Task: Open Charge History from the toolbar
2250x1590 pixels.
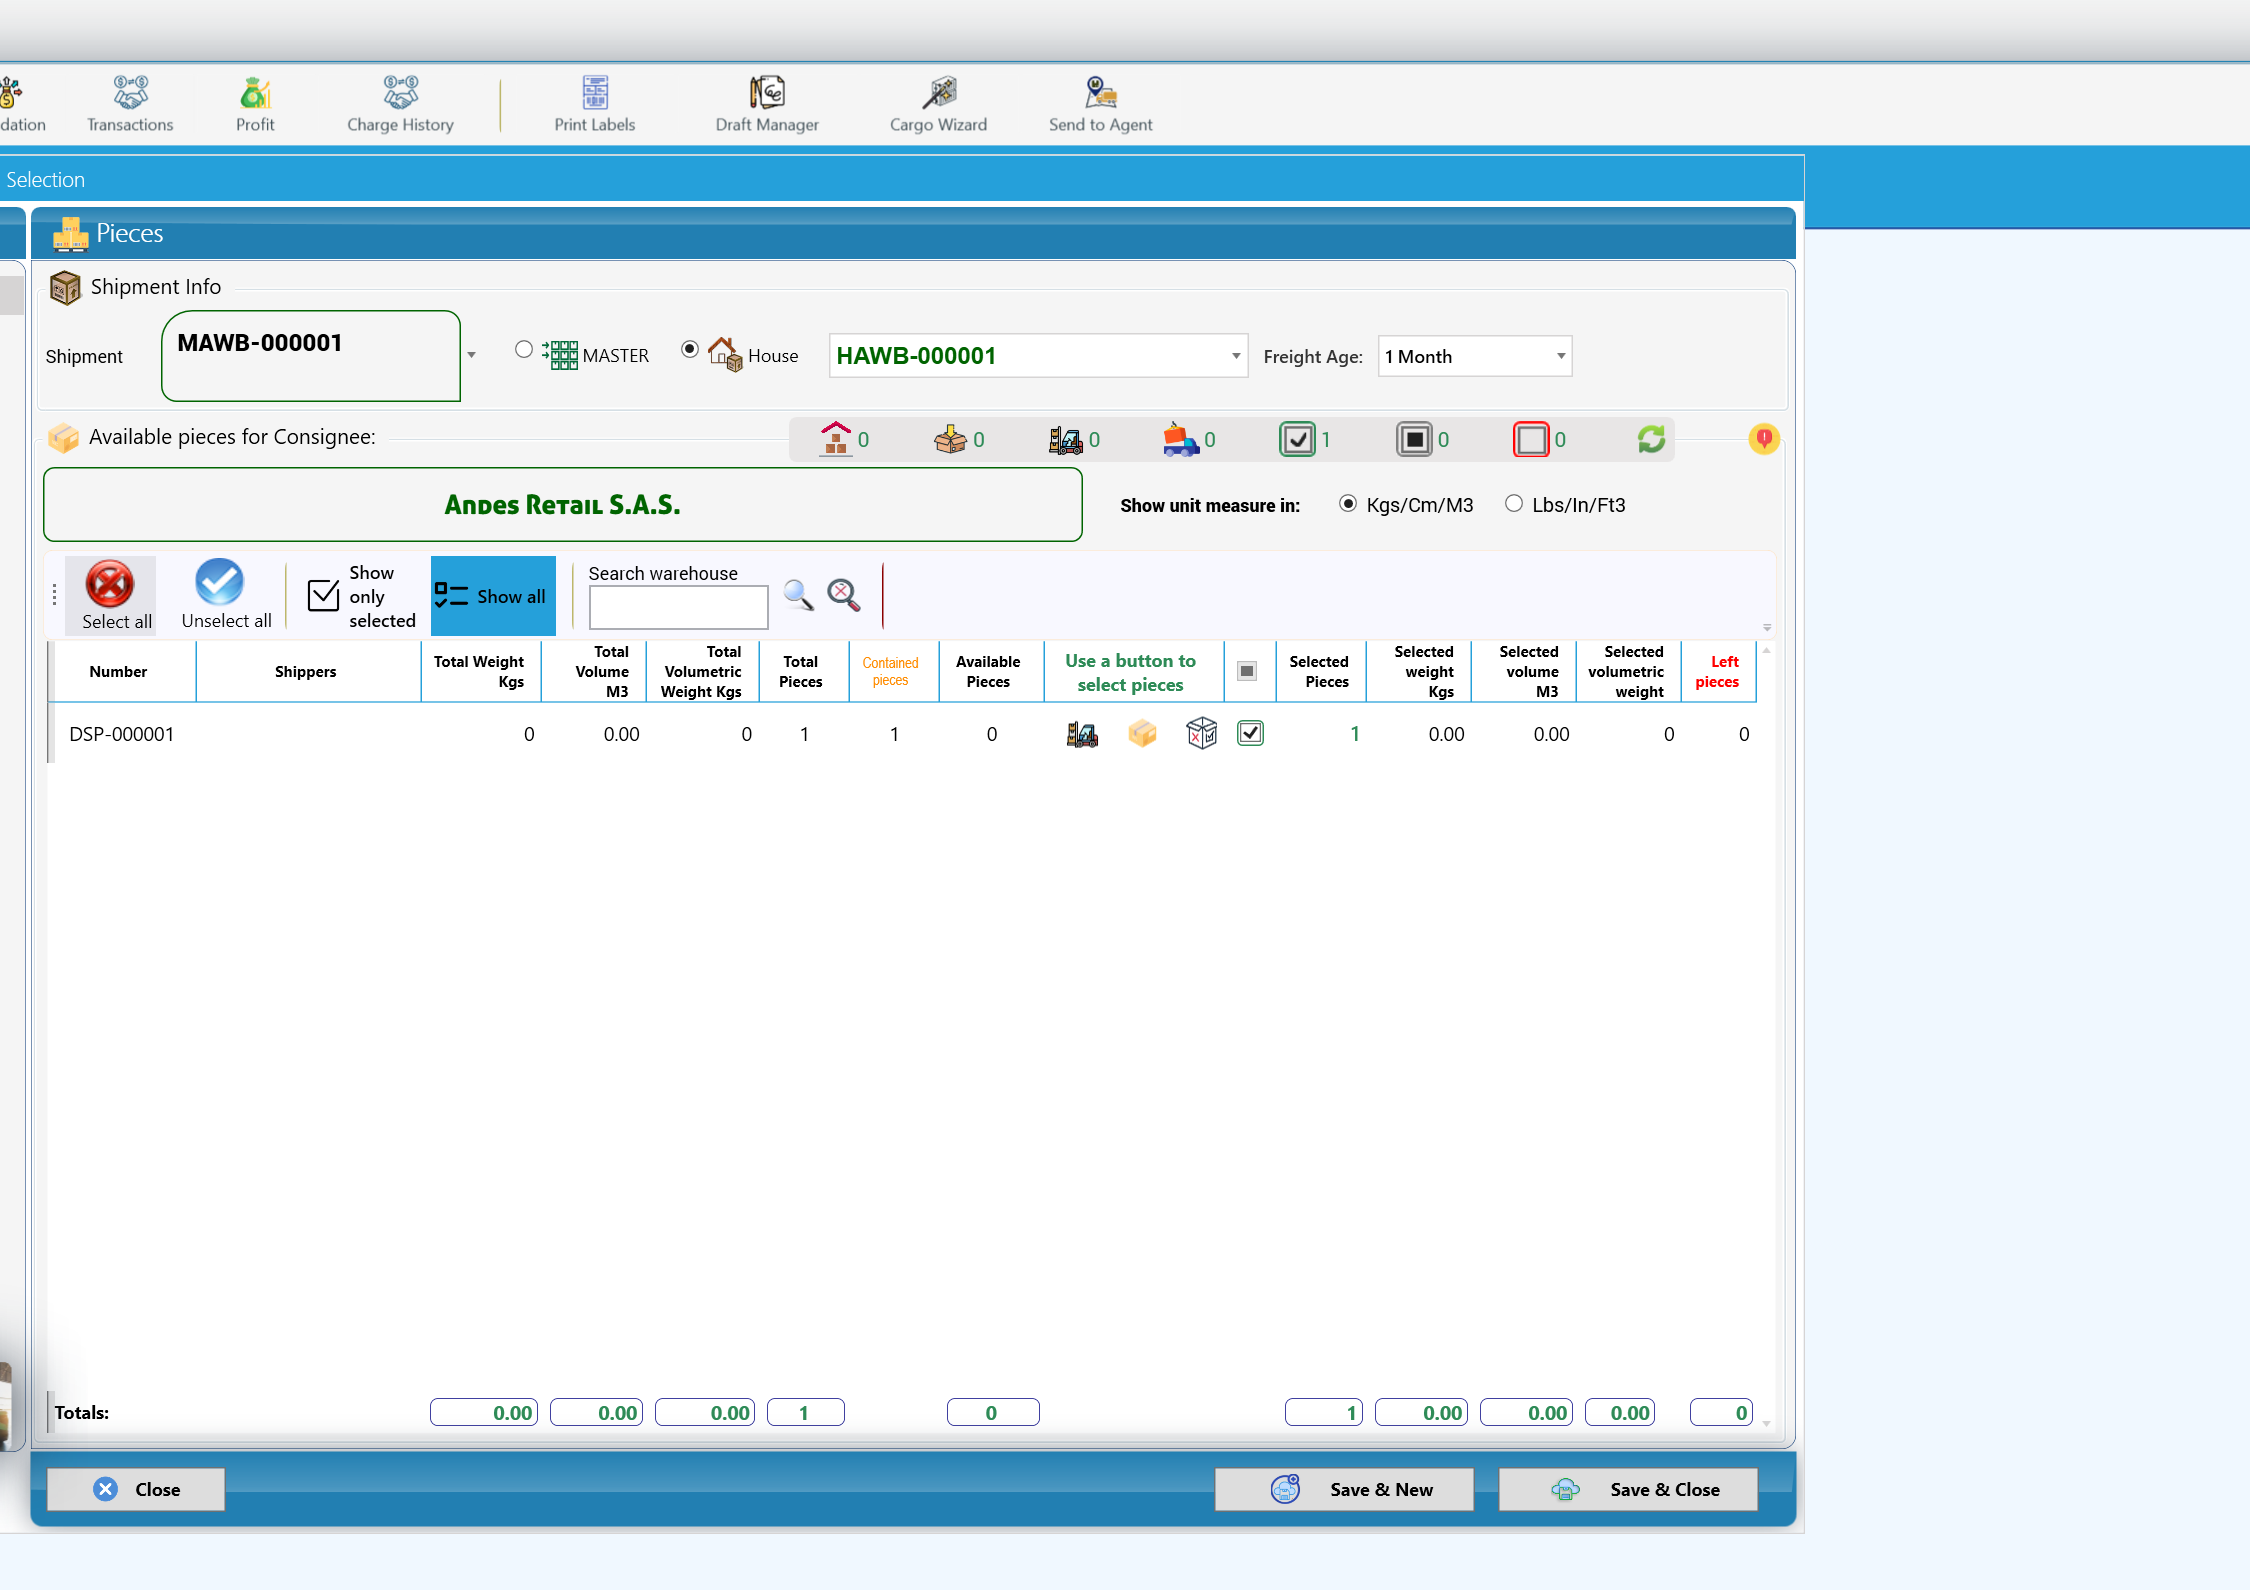Action: tap(400, 104)
